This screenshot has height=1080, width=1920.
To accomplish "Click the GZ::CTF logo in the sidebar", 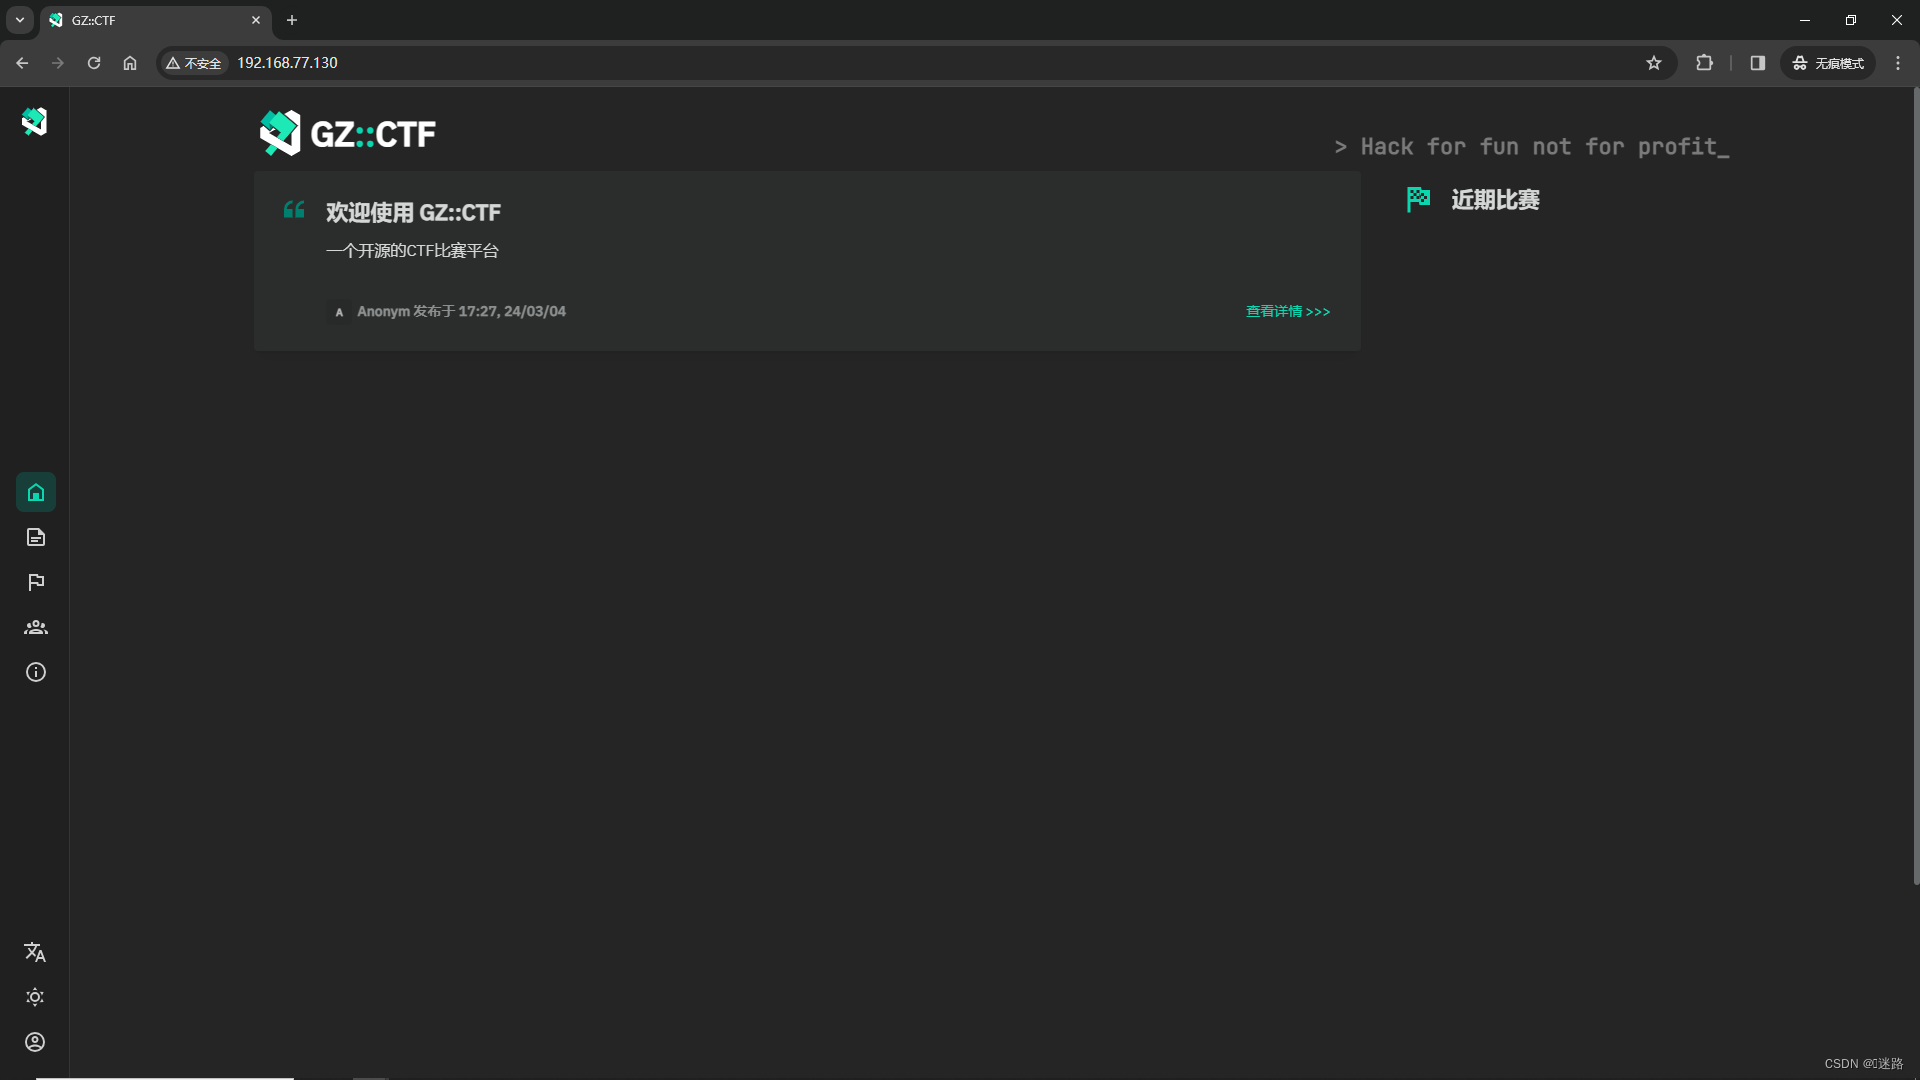I will point(34,121).
